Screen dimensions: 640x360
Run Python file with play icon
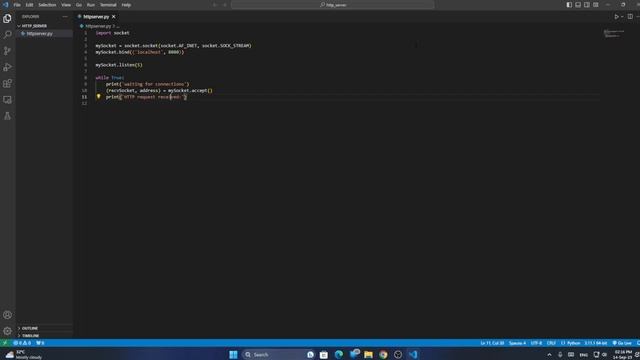616,17
